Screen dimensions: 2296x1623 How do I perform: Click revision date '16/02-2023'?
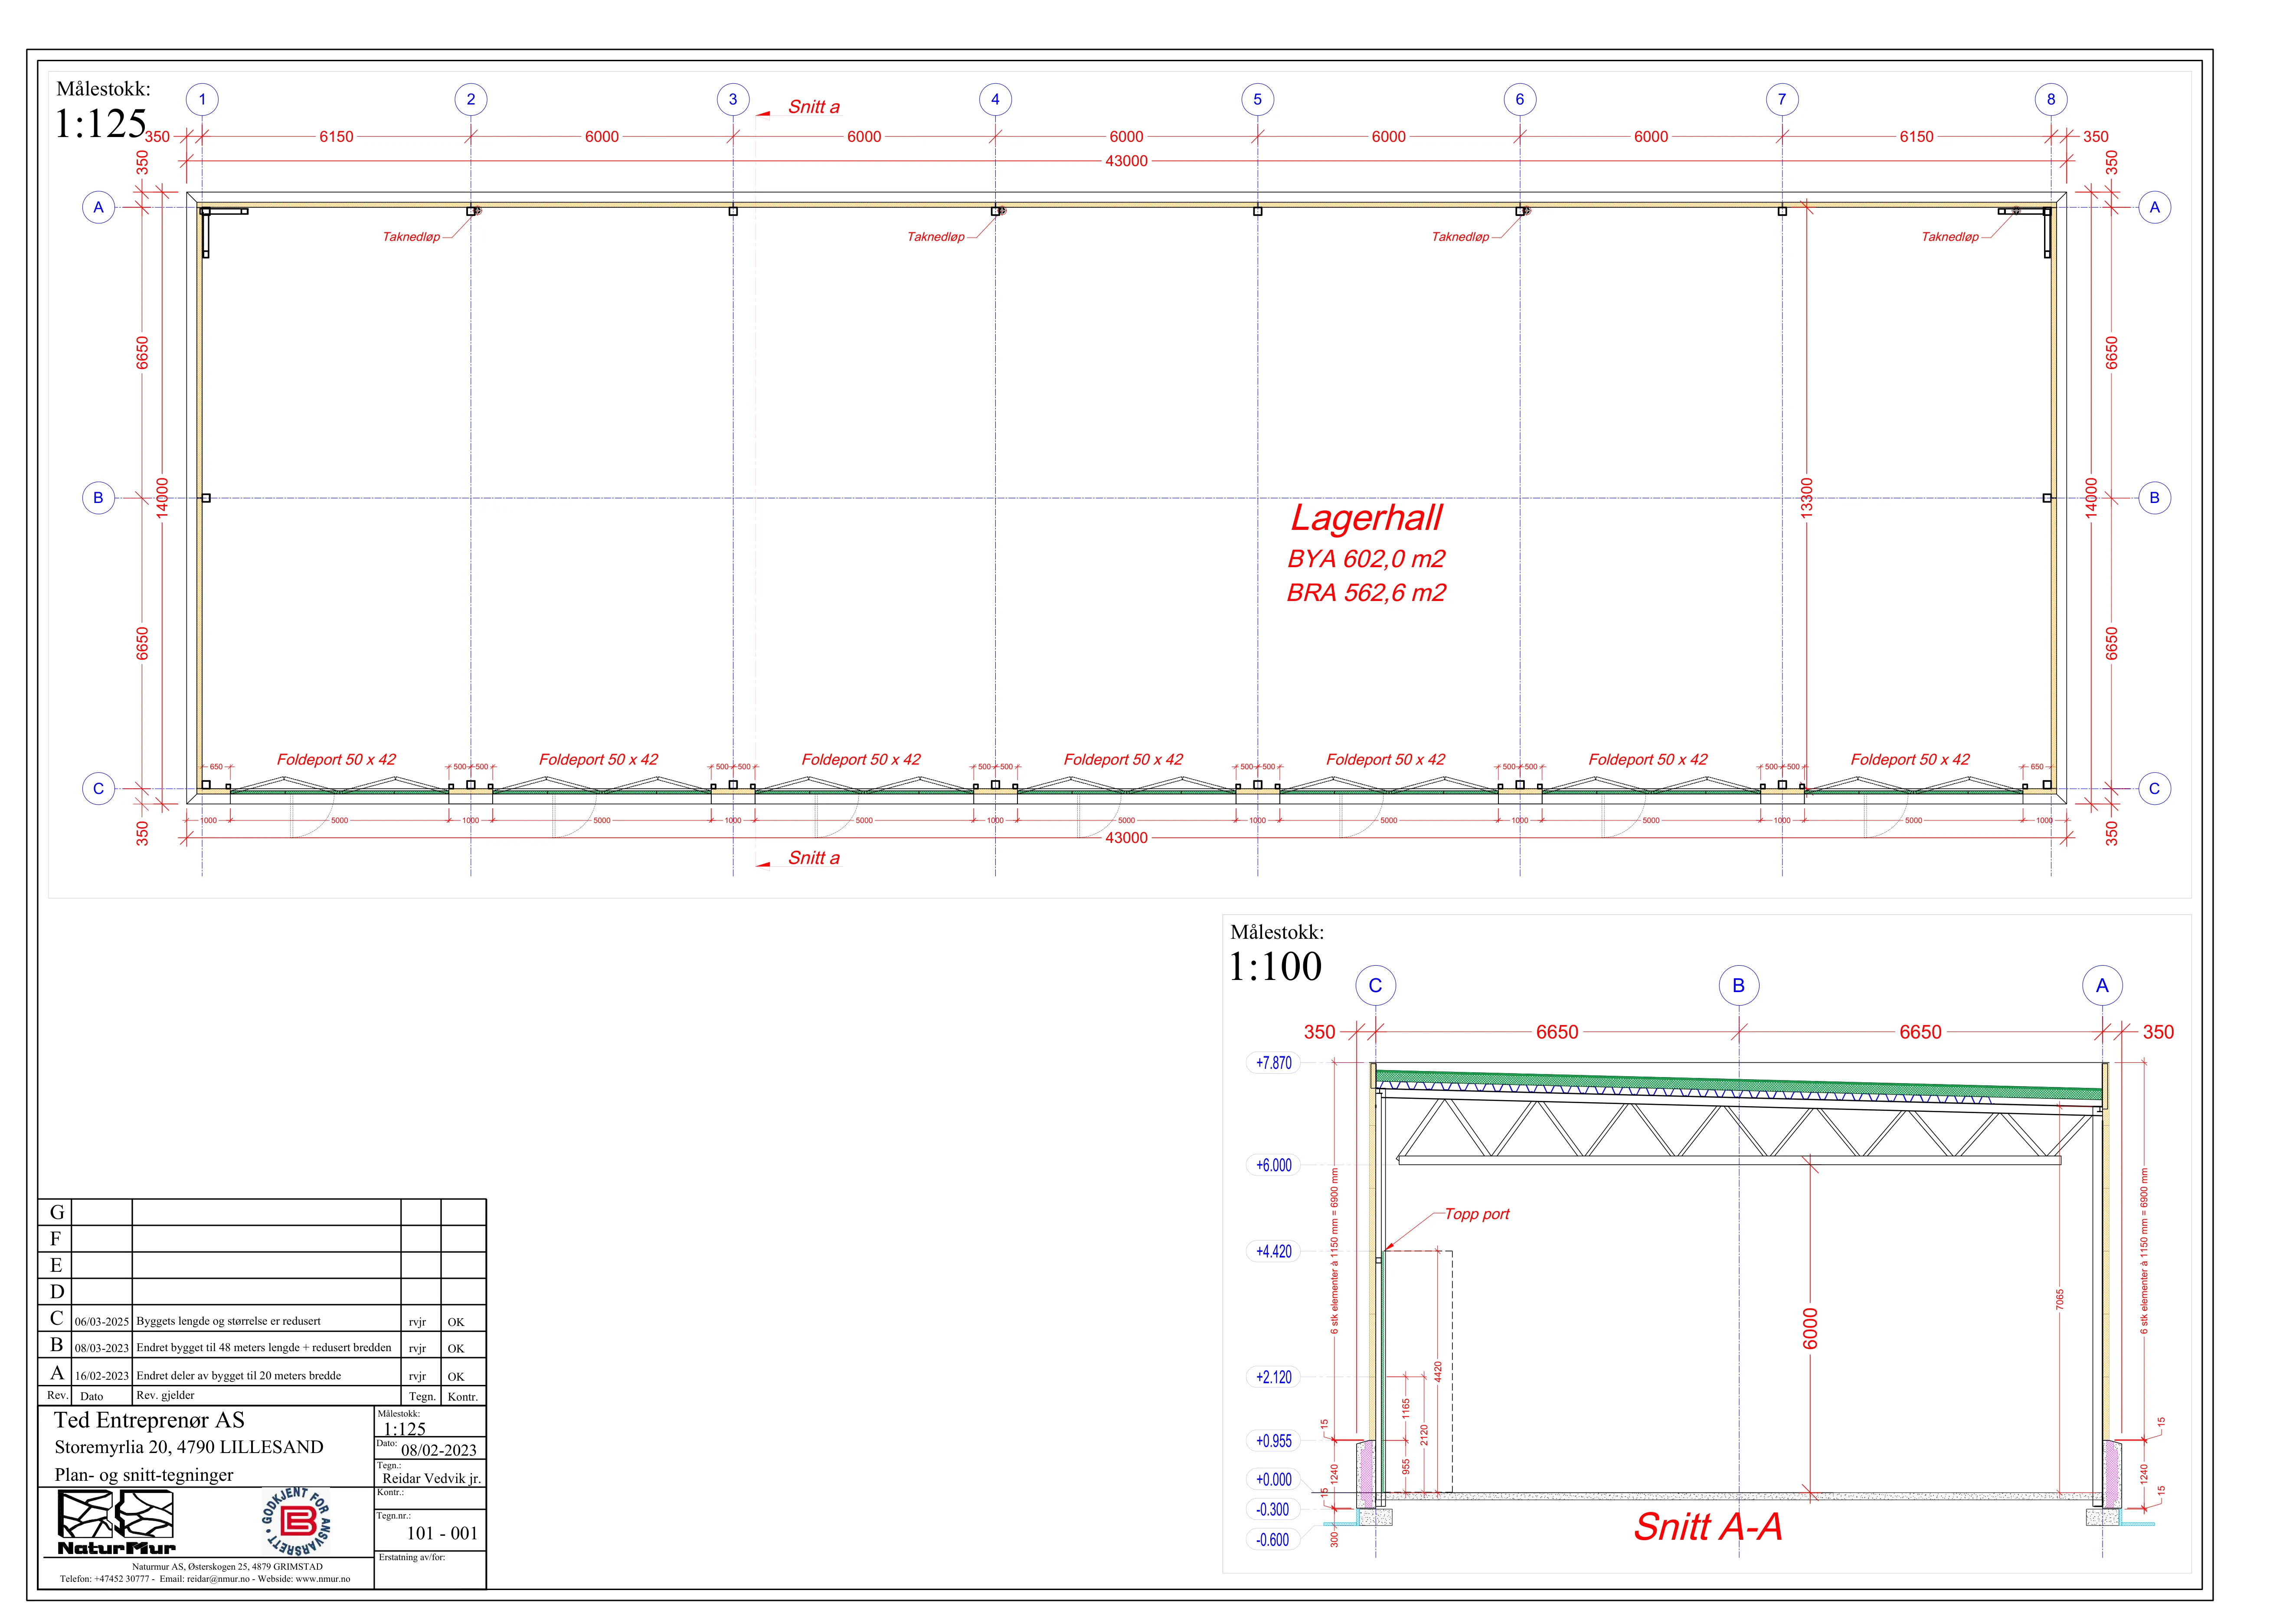102,1376
